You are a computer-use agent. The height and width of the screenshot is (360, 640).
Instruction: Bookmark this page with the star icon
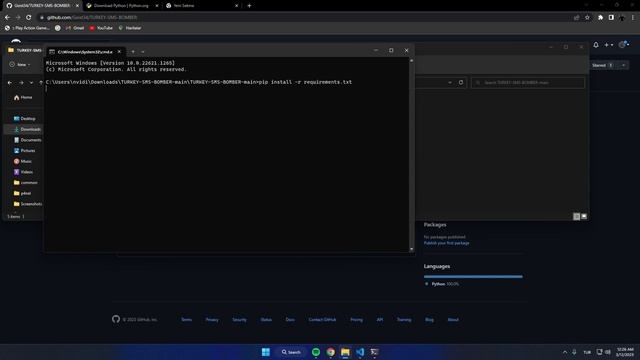pyautogui.click(x=587, y=18)
